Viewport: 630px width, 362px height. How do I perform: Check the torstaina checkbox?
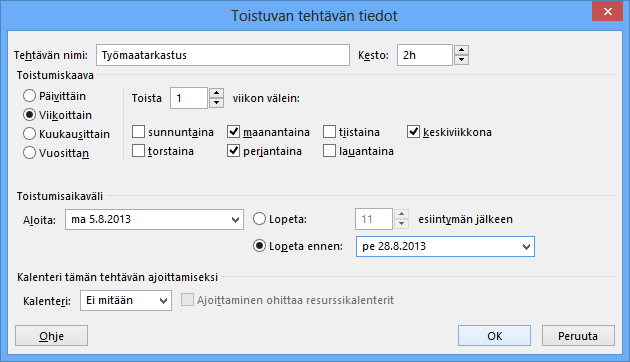tap(138, 151)
